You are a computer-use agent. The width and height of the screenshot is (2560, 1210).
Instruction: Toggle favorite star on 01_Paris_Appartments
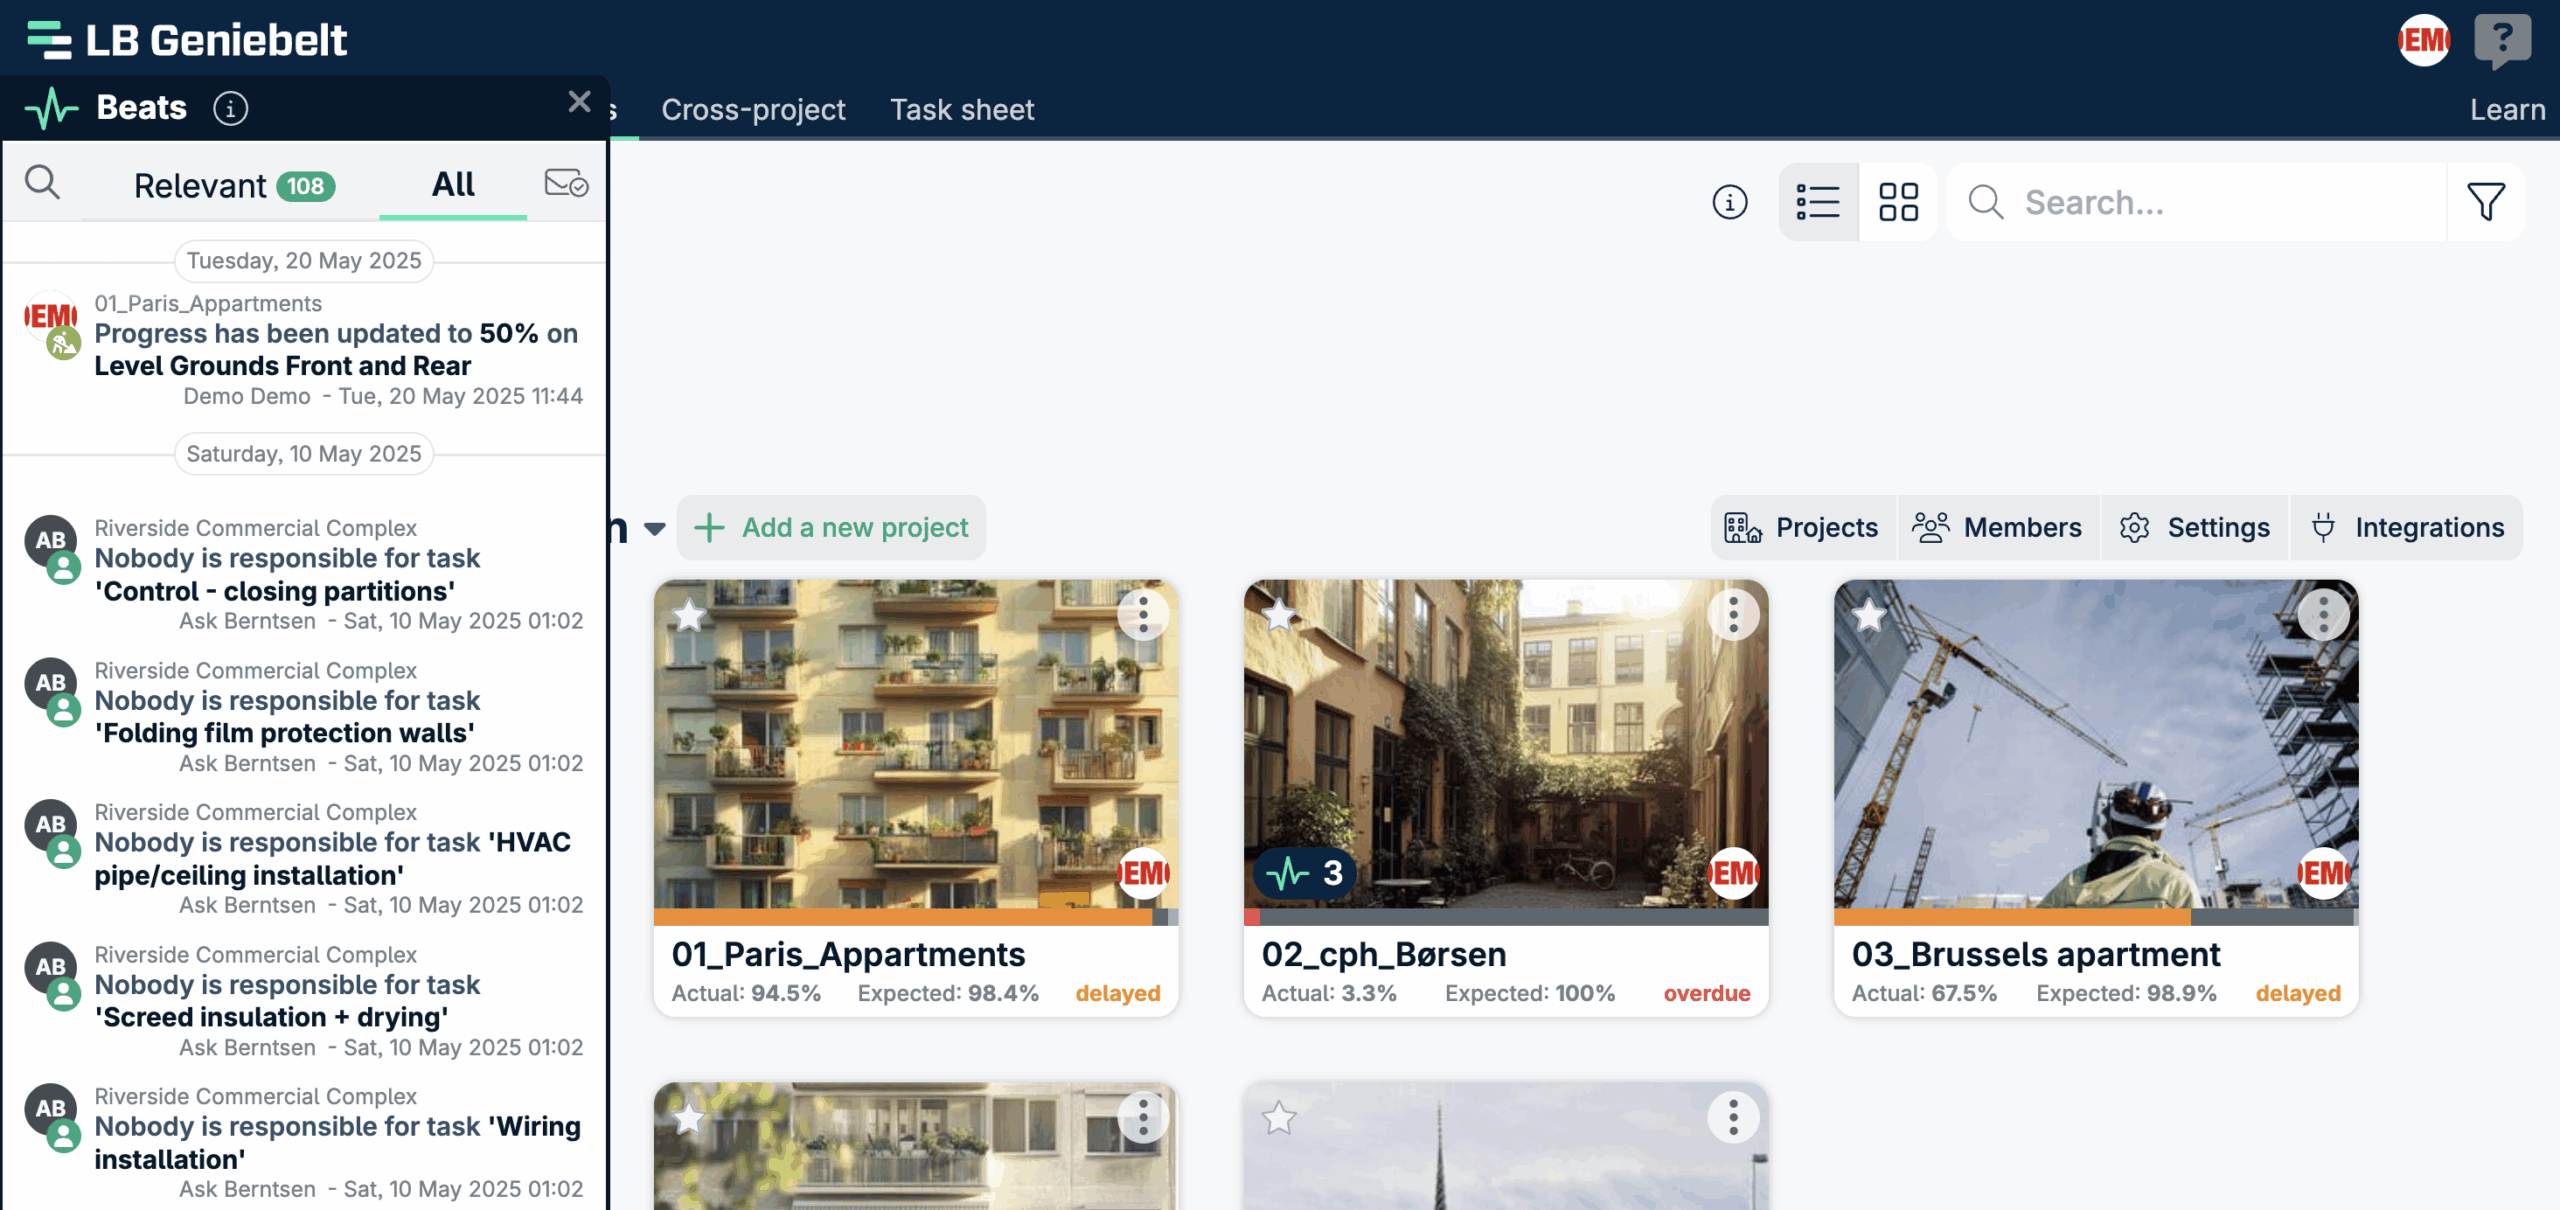pyautogui.click(x=689, y=615)
